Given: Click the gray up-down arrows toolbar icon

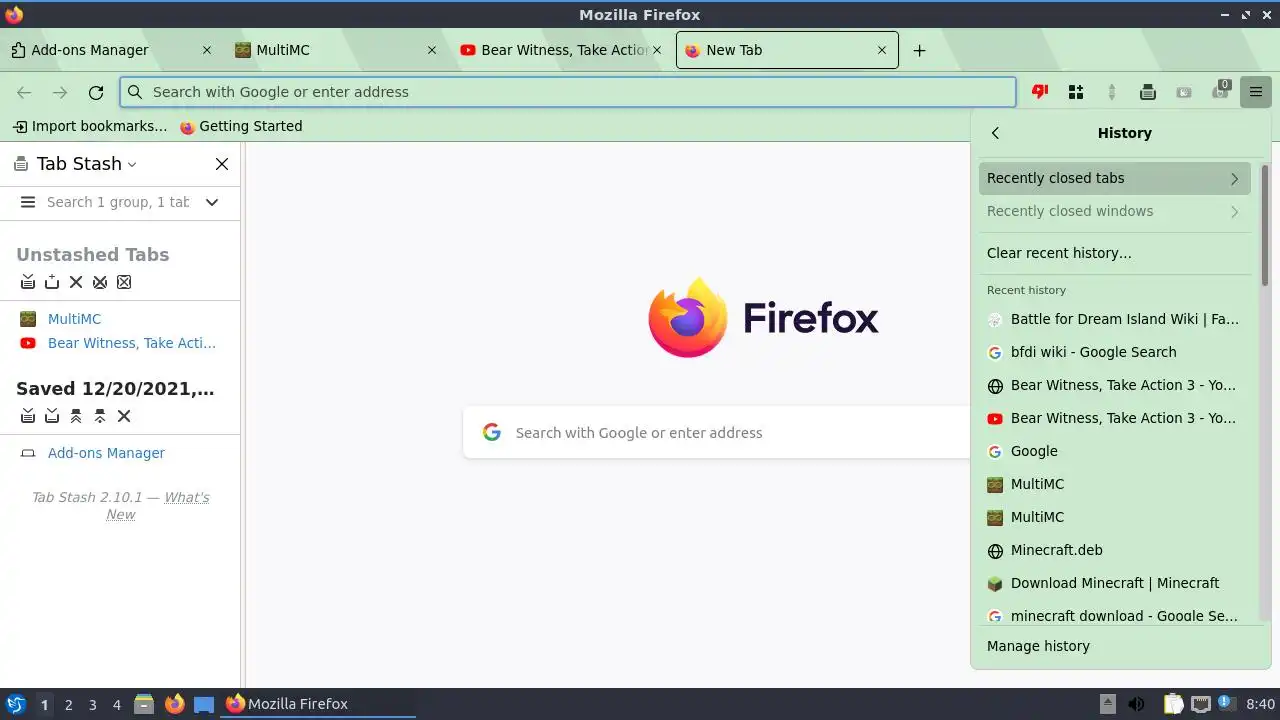Looking at the screenshot, I should [x=1112, y=92].
